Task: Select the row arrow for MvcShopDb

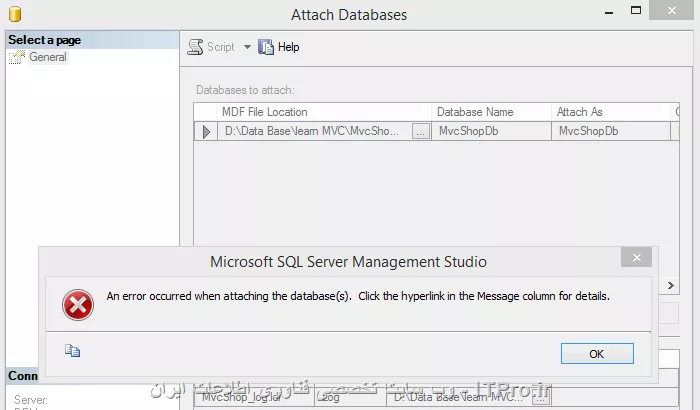Action: 206,132
